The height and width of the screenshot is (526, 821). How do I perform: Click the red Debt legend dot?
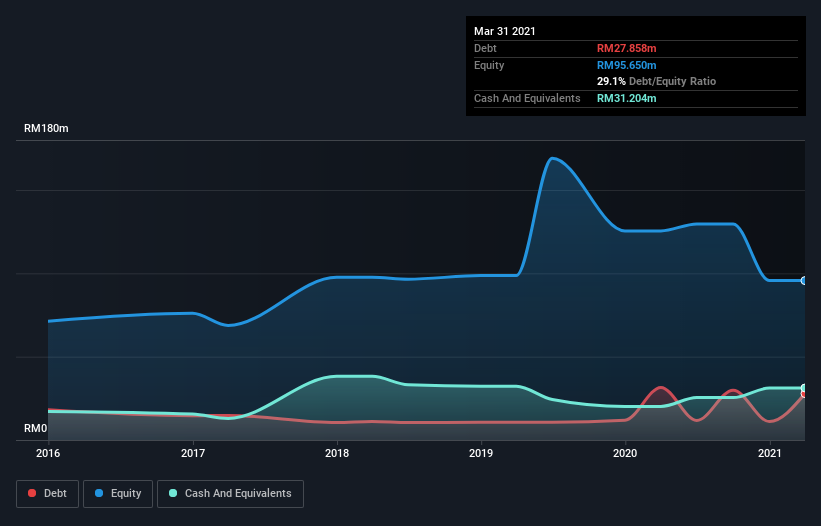32,493
